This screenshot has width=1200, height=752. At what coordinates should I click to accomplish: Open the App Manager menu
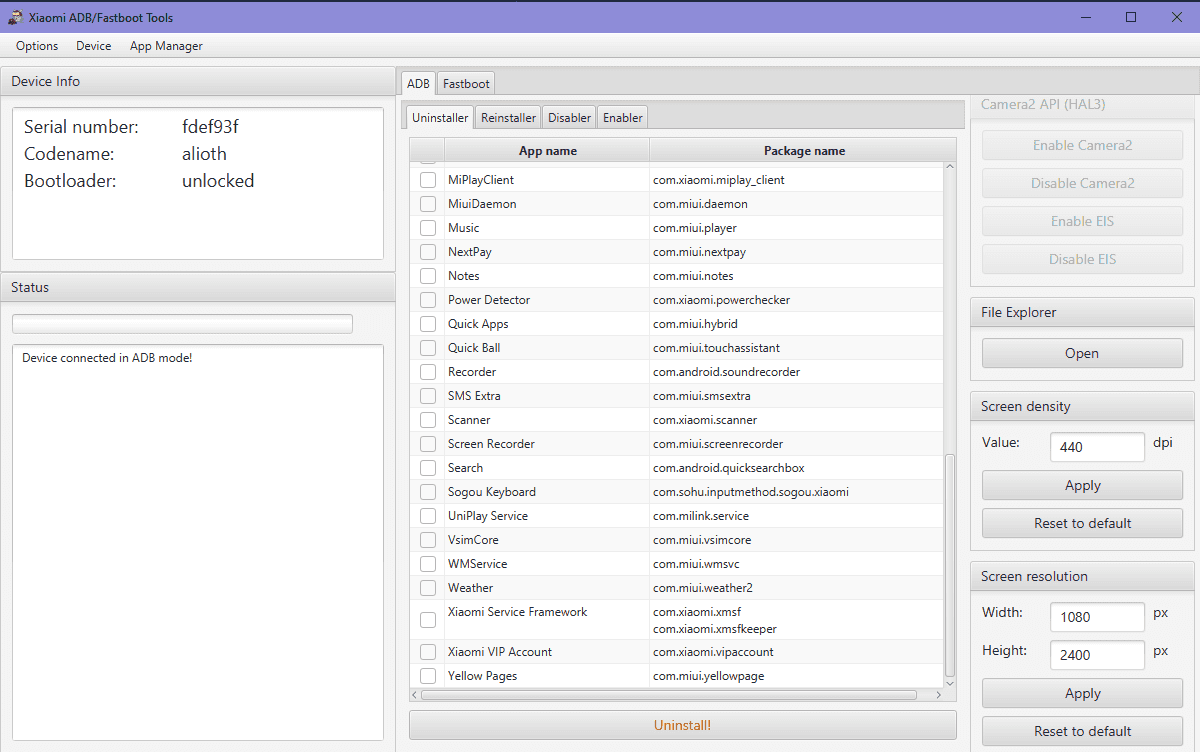point(166,46)
